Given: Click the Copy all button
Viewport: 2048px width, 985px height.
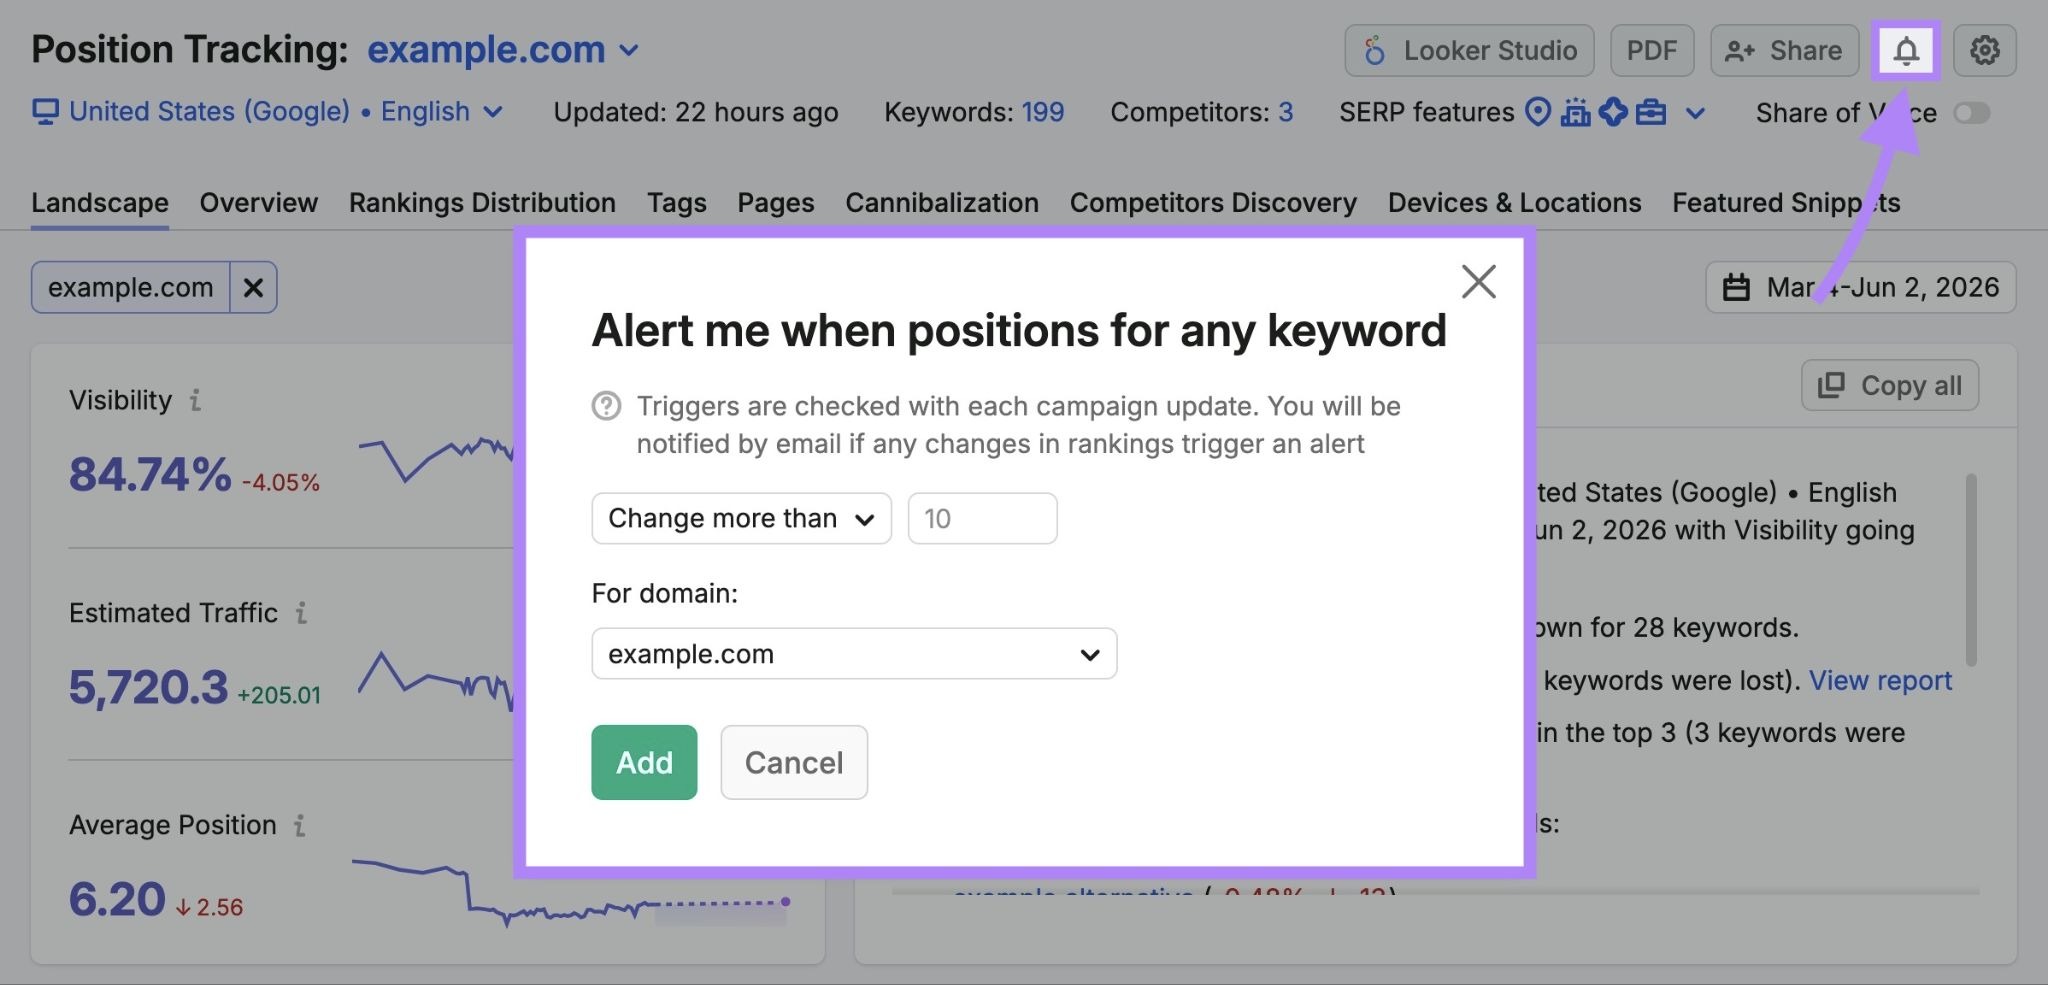Looking at the screenshot, I should click(1890, 386).
